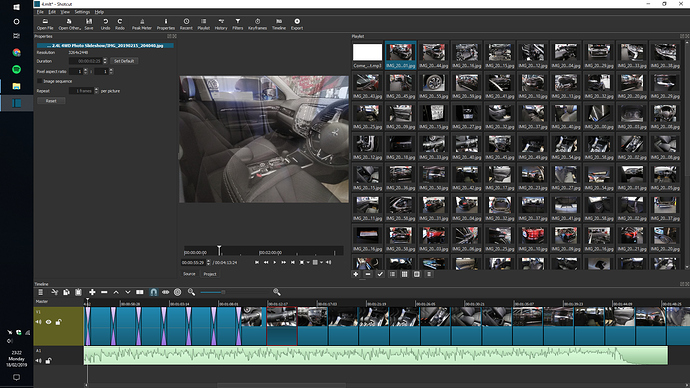Lift the selected clip using the up arrow
690x388 pixels.
(x=116, y=292)
